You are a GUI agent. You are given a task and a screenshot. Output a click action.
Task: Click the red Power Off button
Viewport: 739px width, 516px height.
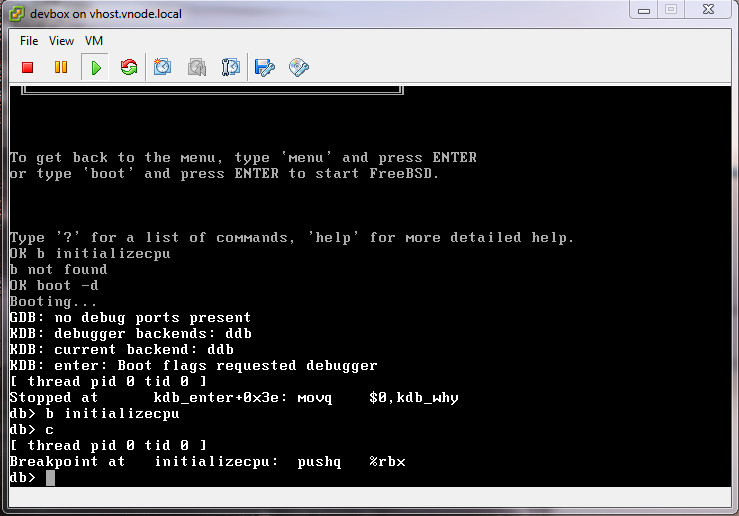coord(27,67)
